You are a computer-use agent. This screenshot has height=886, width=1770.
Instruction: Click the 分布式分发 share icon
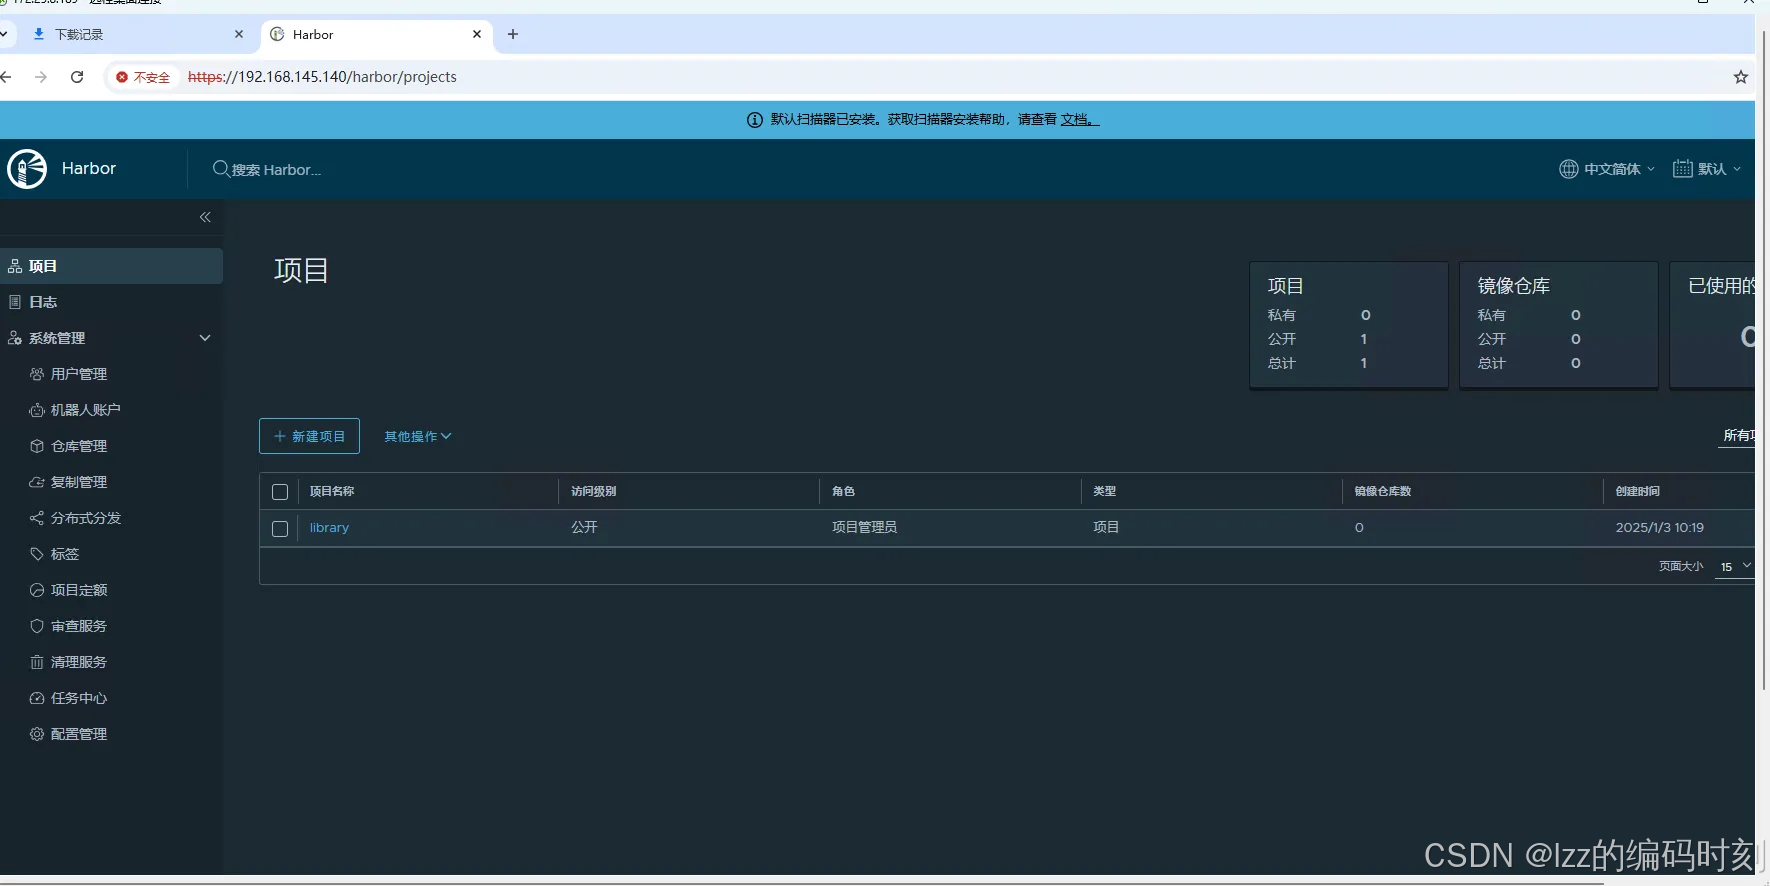(37, 518)
